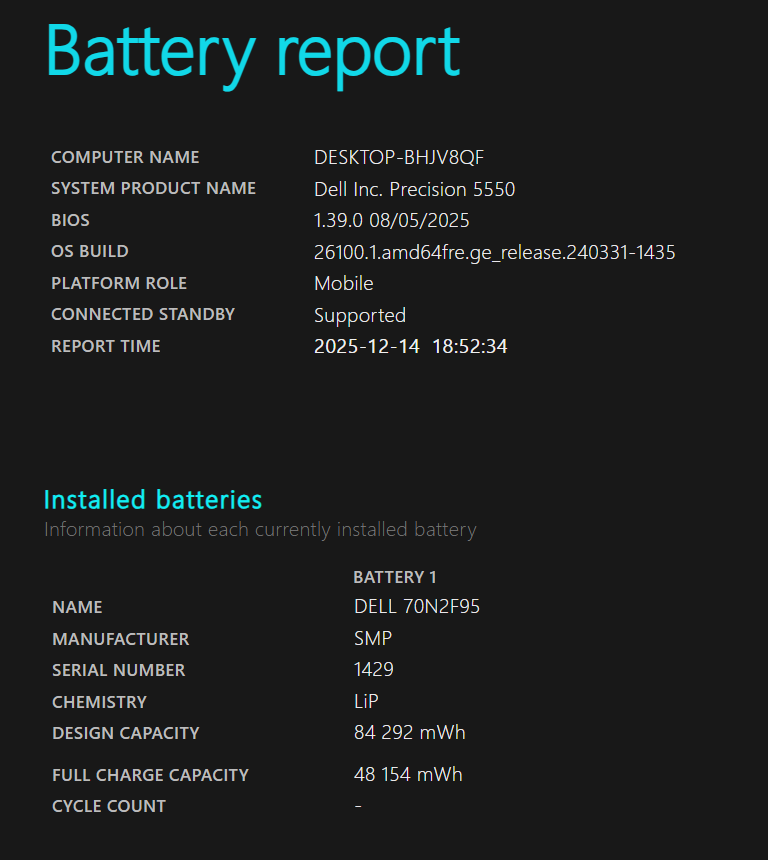Image resolution: width=768 pixels, height=860 pixels.
Task: Click the installed battery information subtitle
Action: point(260,529)
